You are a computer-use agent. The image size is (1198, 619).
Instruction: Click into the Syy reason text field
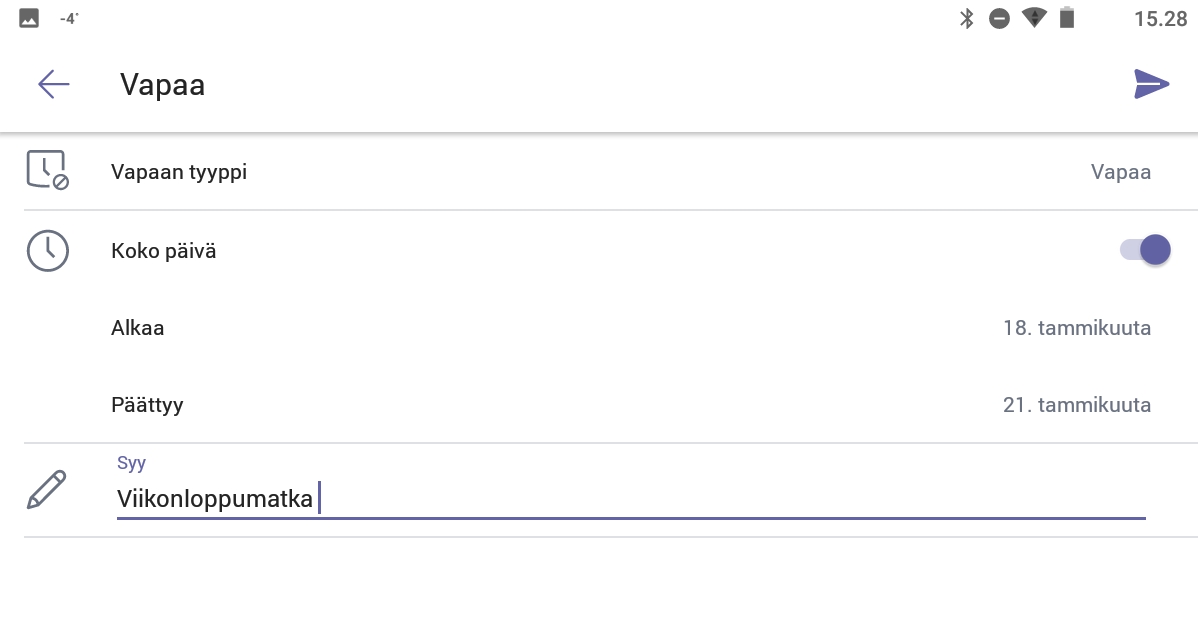click(630, 498)
